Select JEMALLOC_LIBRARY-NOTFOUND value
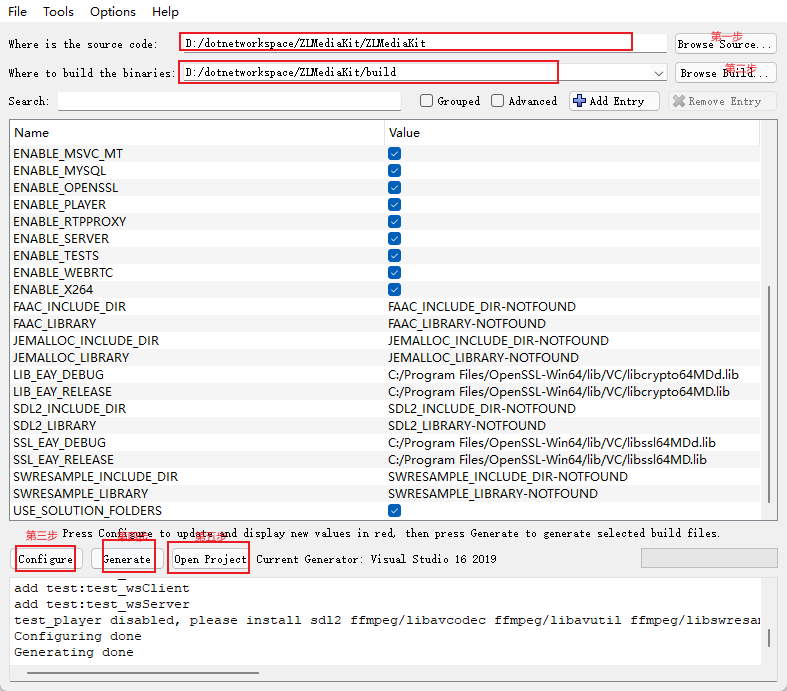Image resolution: width=787 pixels, height=691 pixels. pos(483,358)
